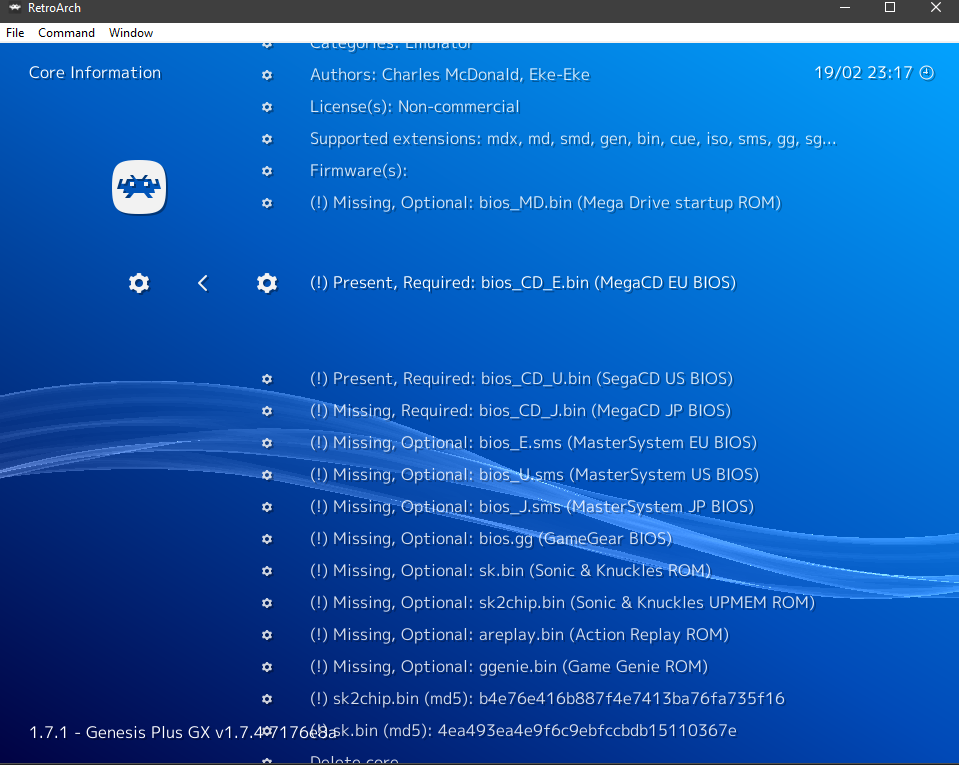
Task: Select the Firmware(s): entry
Action: pyautogui.click(x=358, y=171)
